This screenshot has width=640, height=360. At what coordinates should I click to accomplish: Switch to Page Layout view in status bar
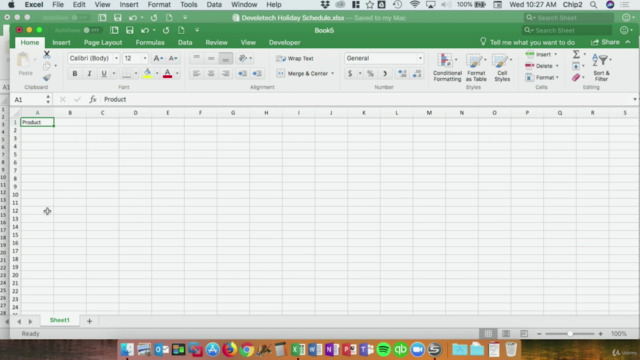point(506,333)
